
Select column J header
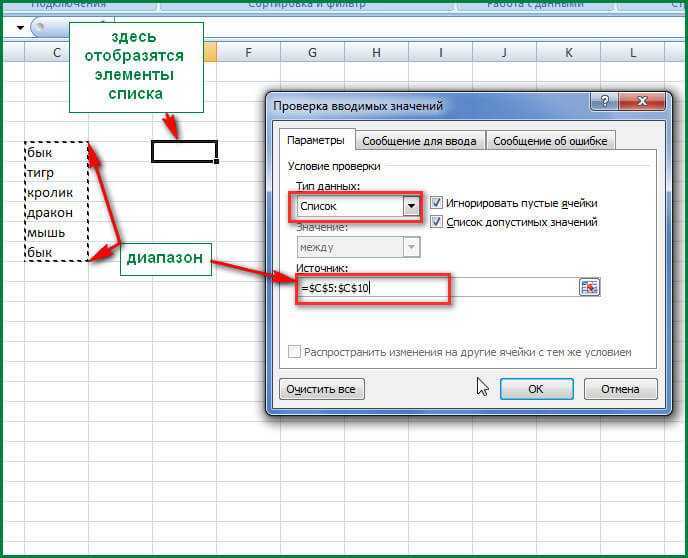click(x=505, y=53)
